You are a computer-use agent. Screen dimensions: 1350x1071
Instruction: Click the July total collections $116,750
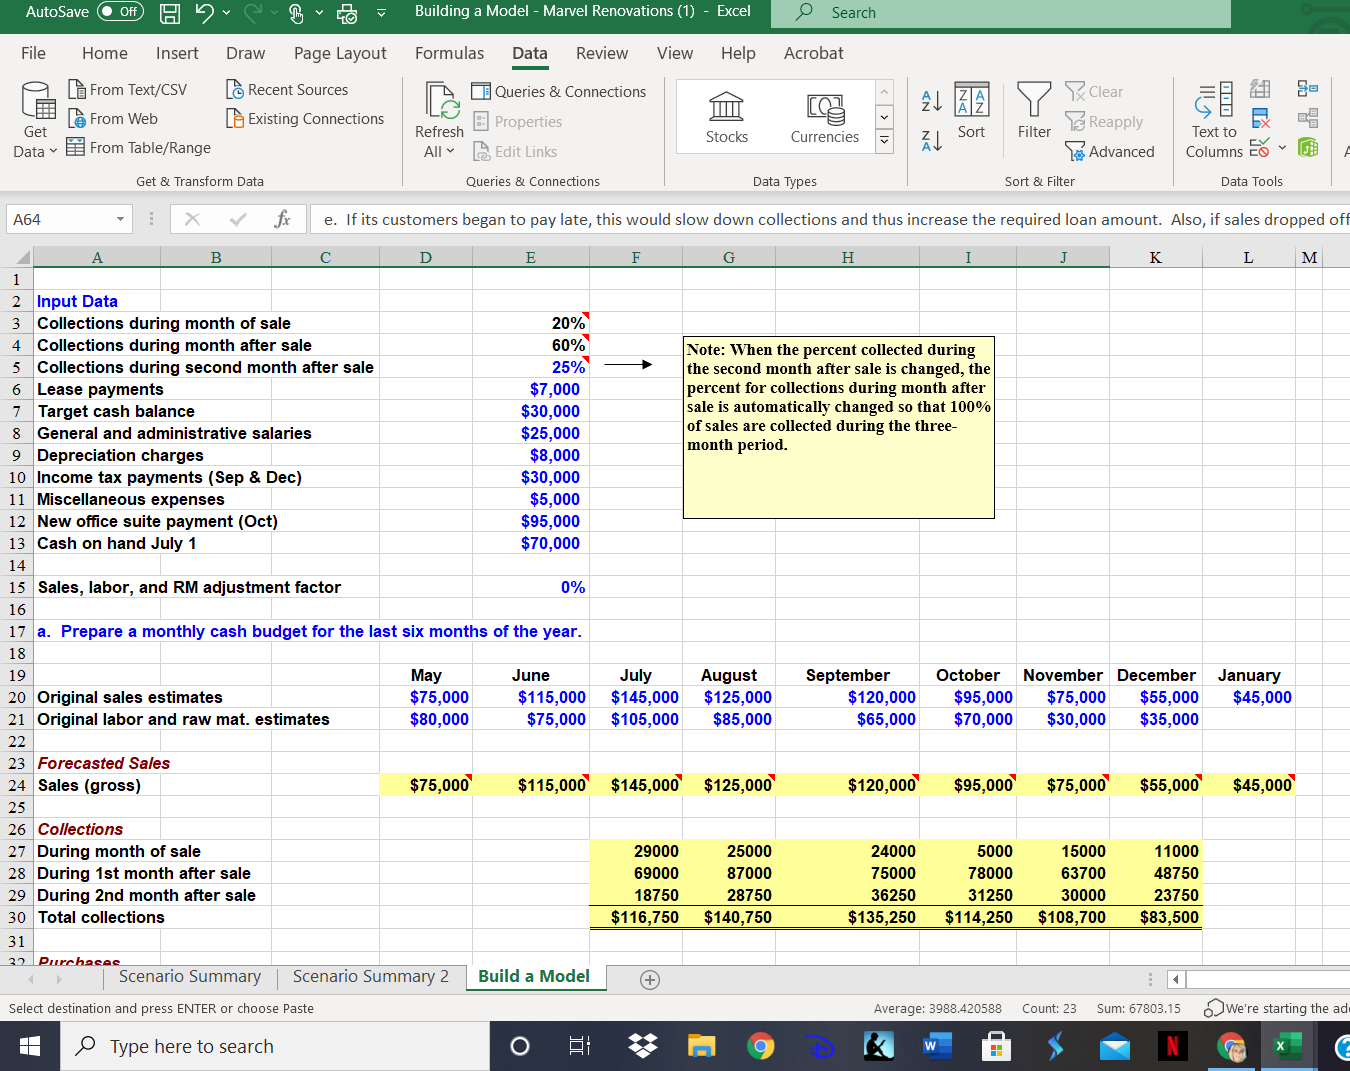point(636,917)
